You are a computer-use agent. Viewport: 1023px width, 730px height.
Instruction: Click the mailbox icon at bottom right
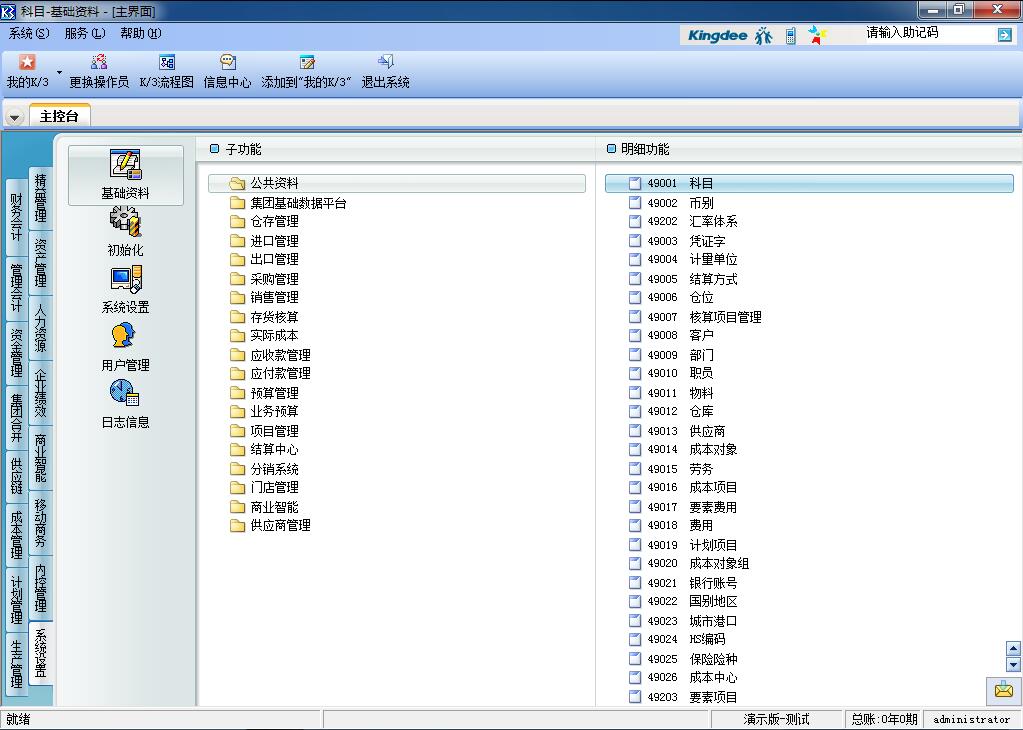pyautogui.click(x=1003, y=691)
